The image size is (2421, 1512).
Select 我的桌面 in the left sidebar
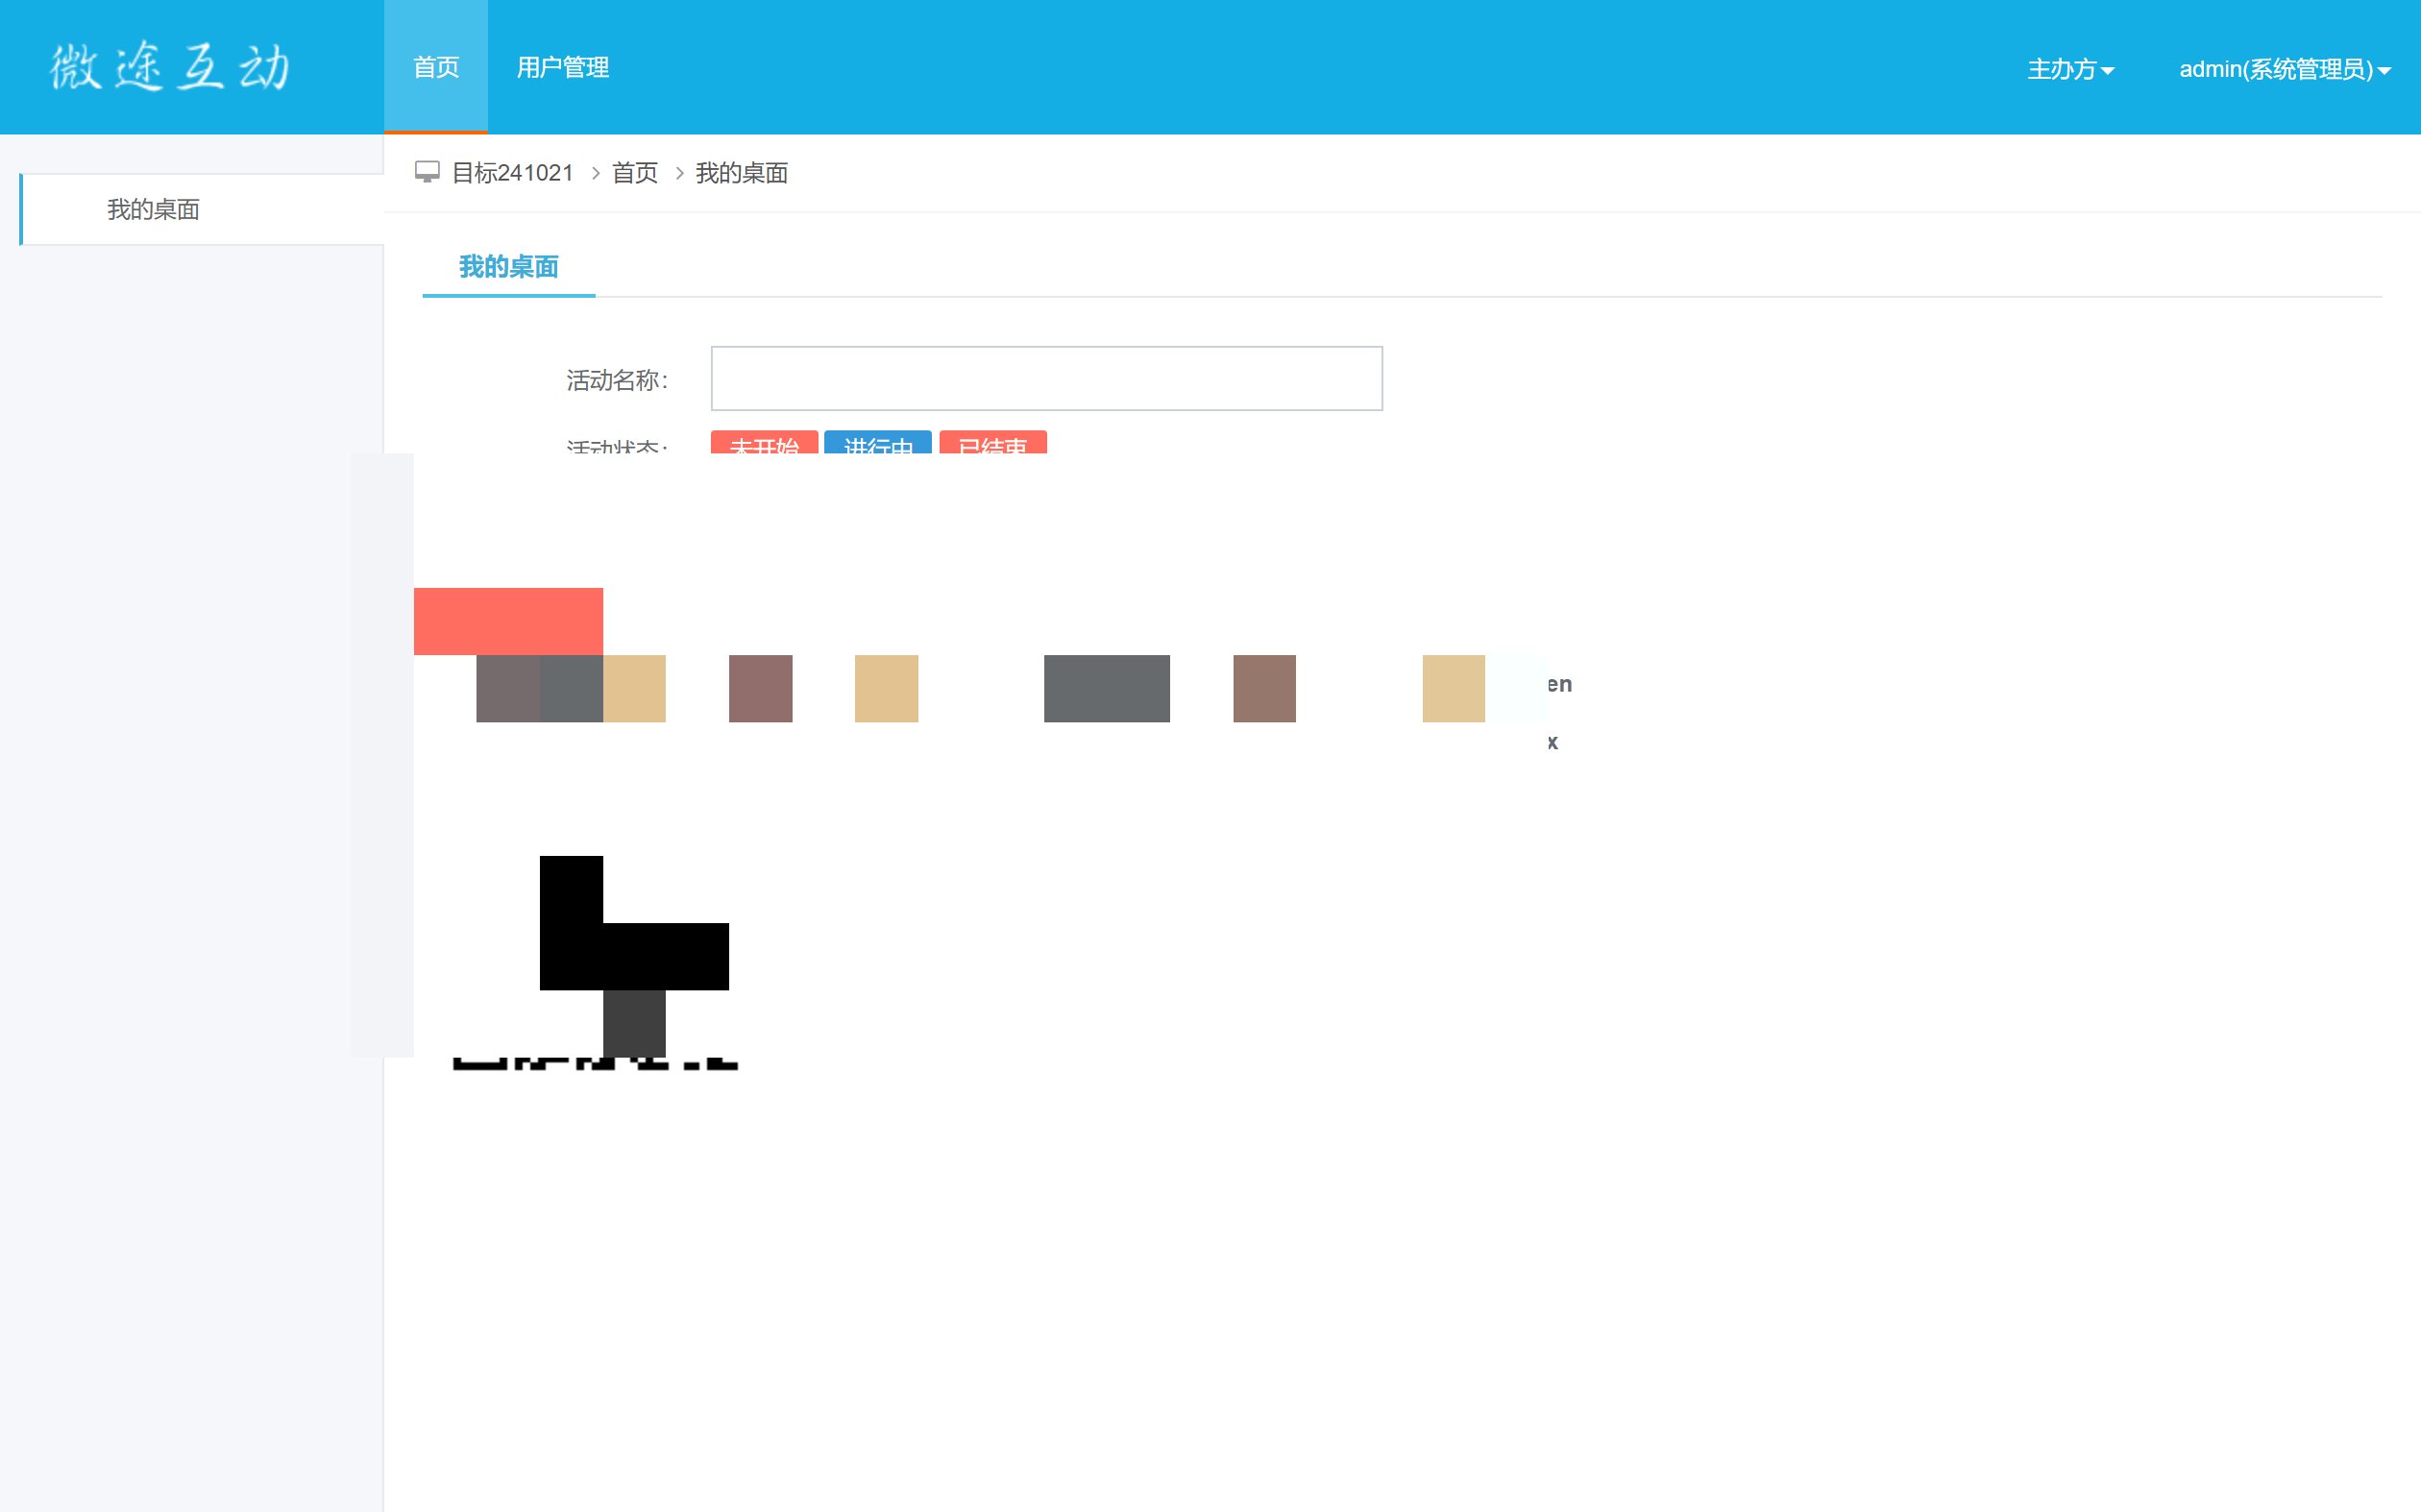(x=202, y=209)
